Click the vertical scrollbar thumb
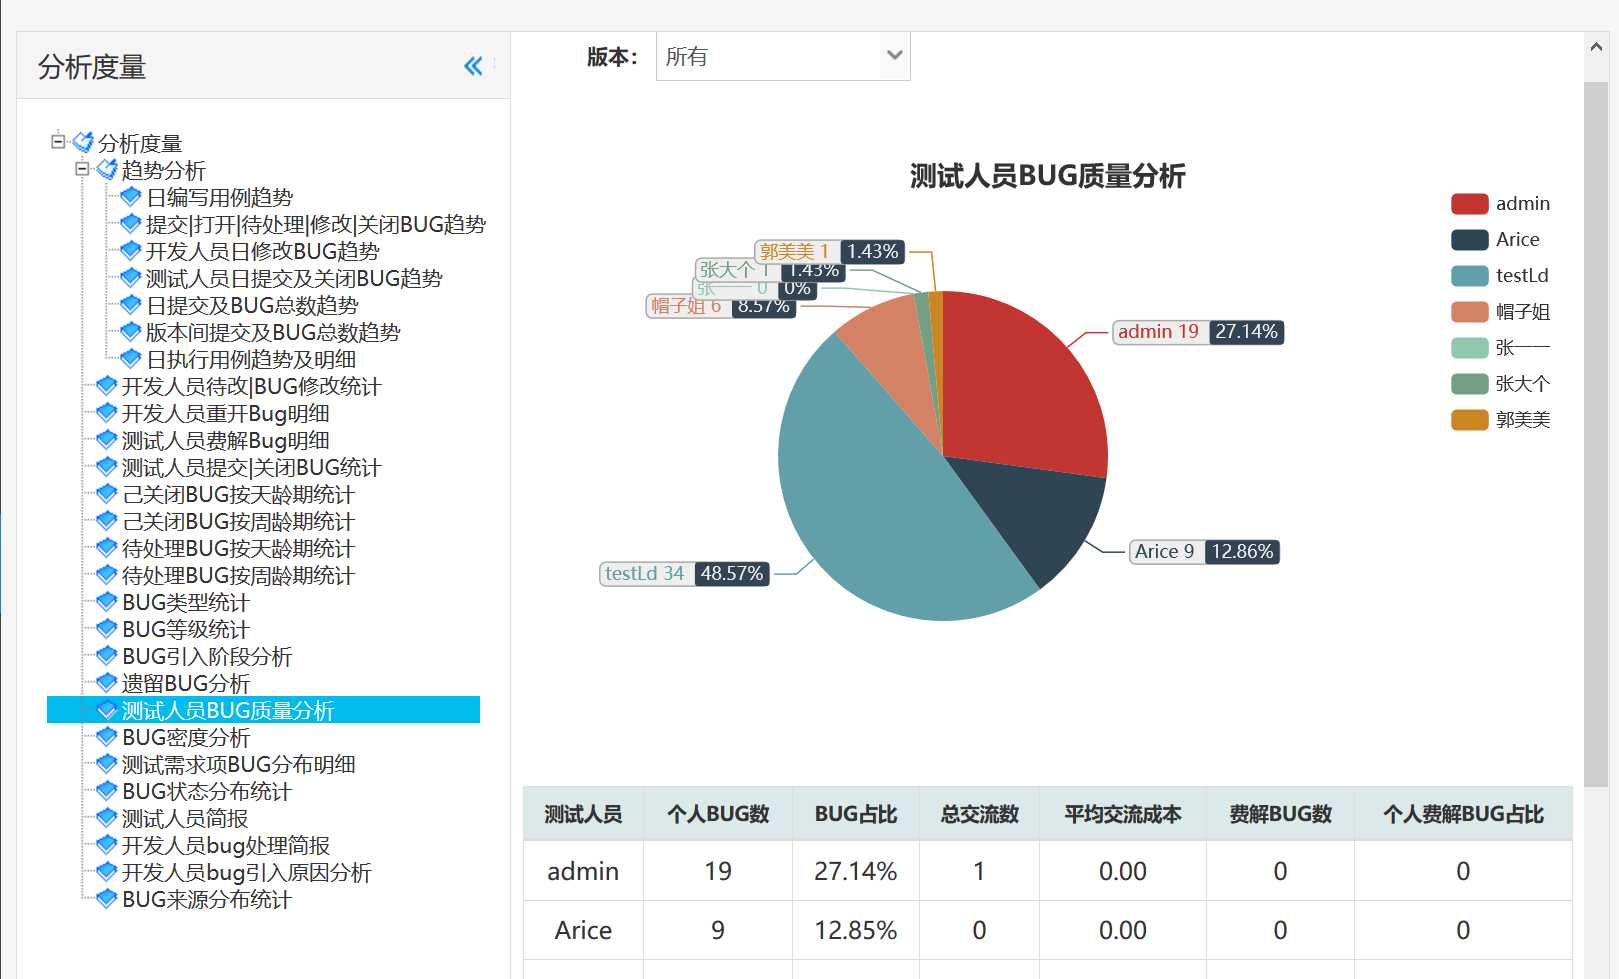 1596,433
